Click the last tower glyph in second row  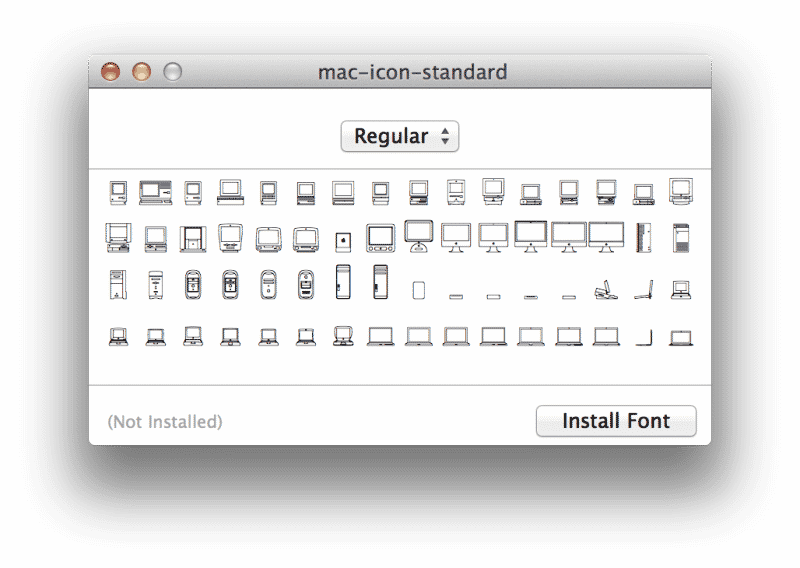point(681,237)
